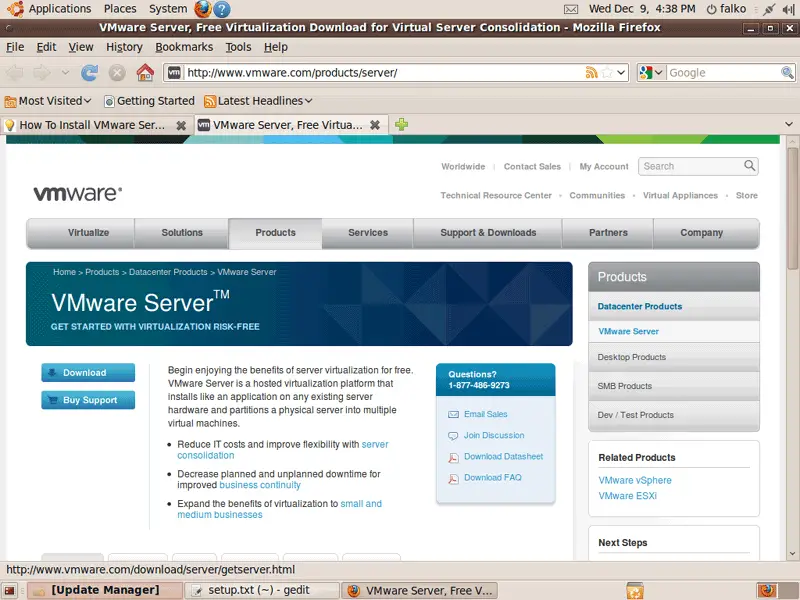This screenshot has height=600, width=800.
Task: Open the Support & Downloads nav tab
Action: click(x=488, y=233)
